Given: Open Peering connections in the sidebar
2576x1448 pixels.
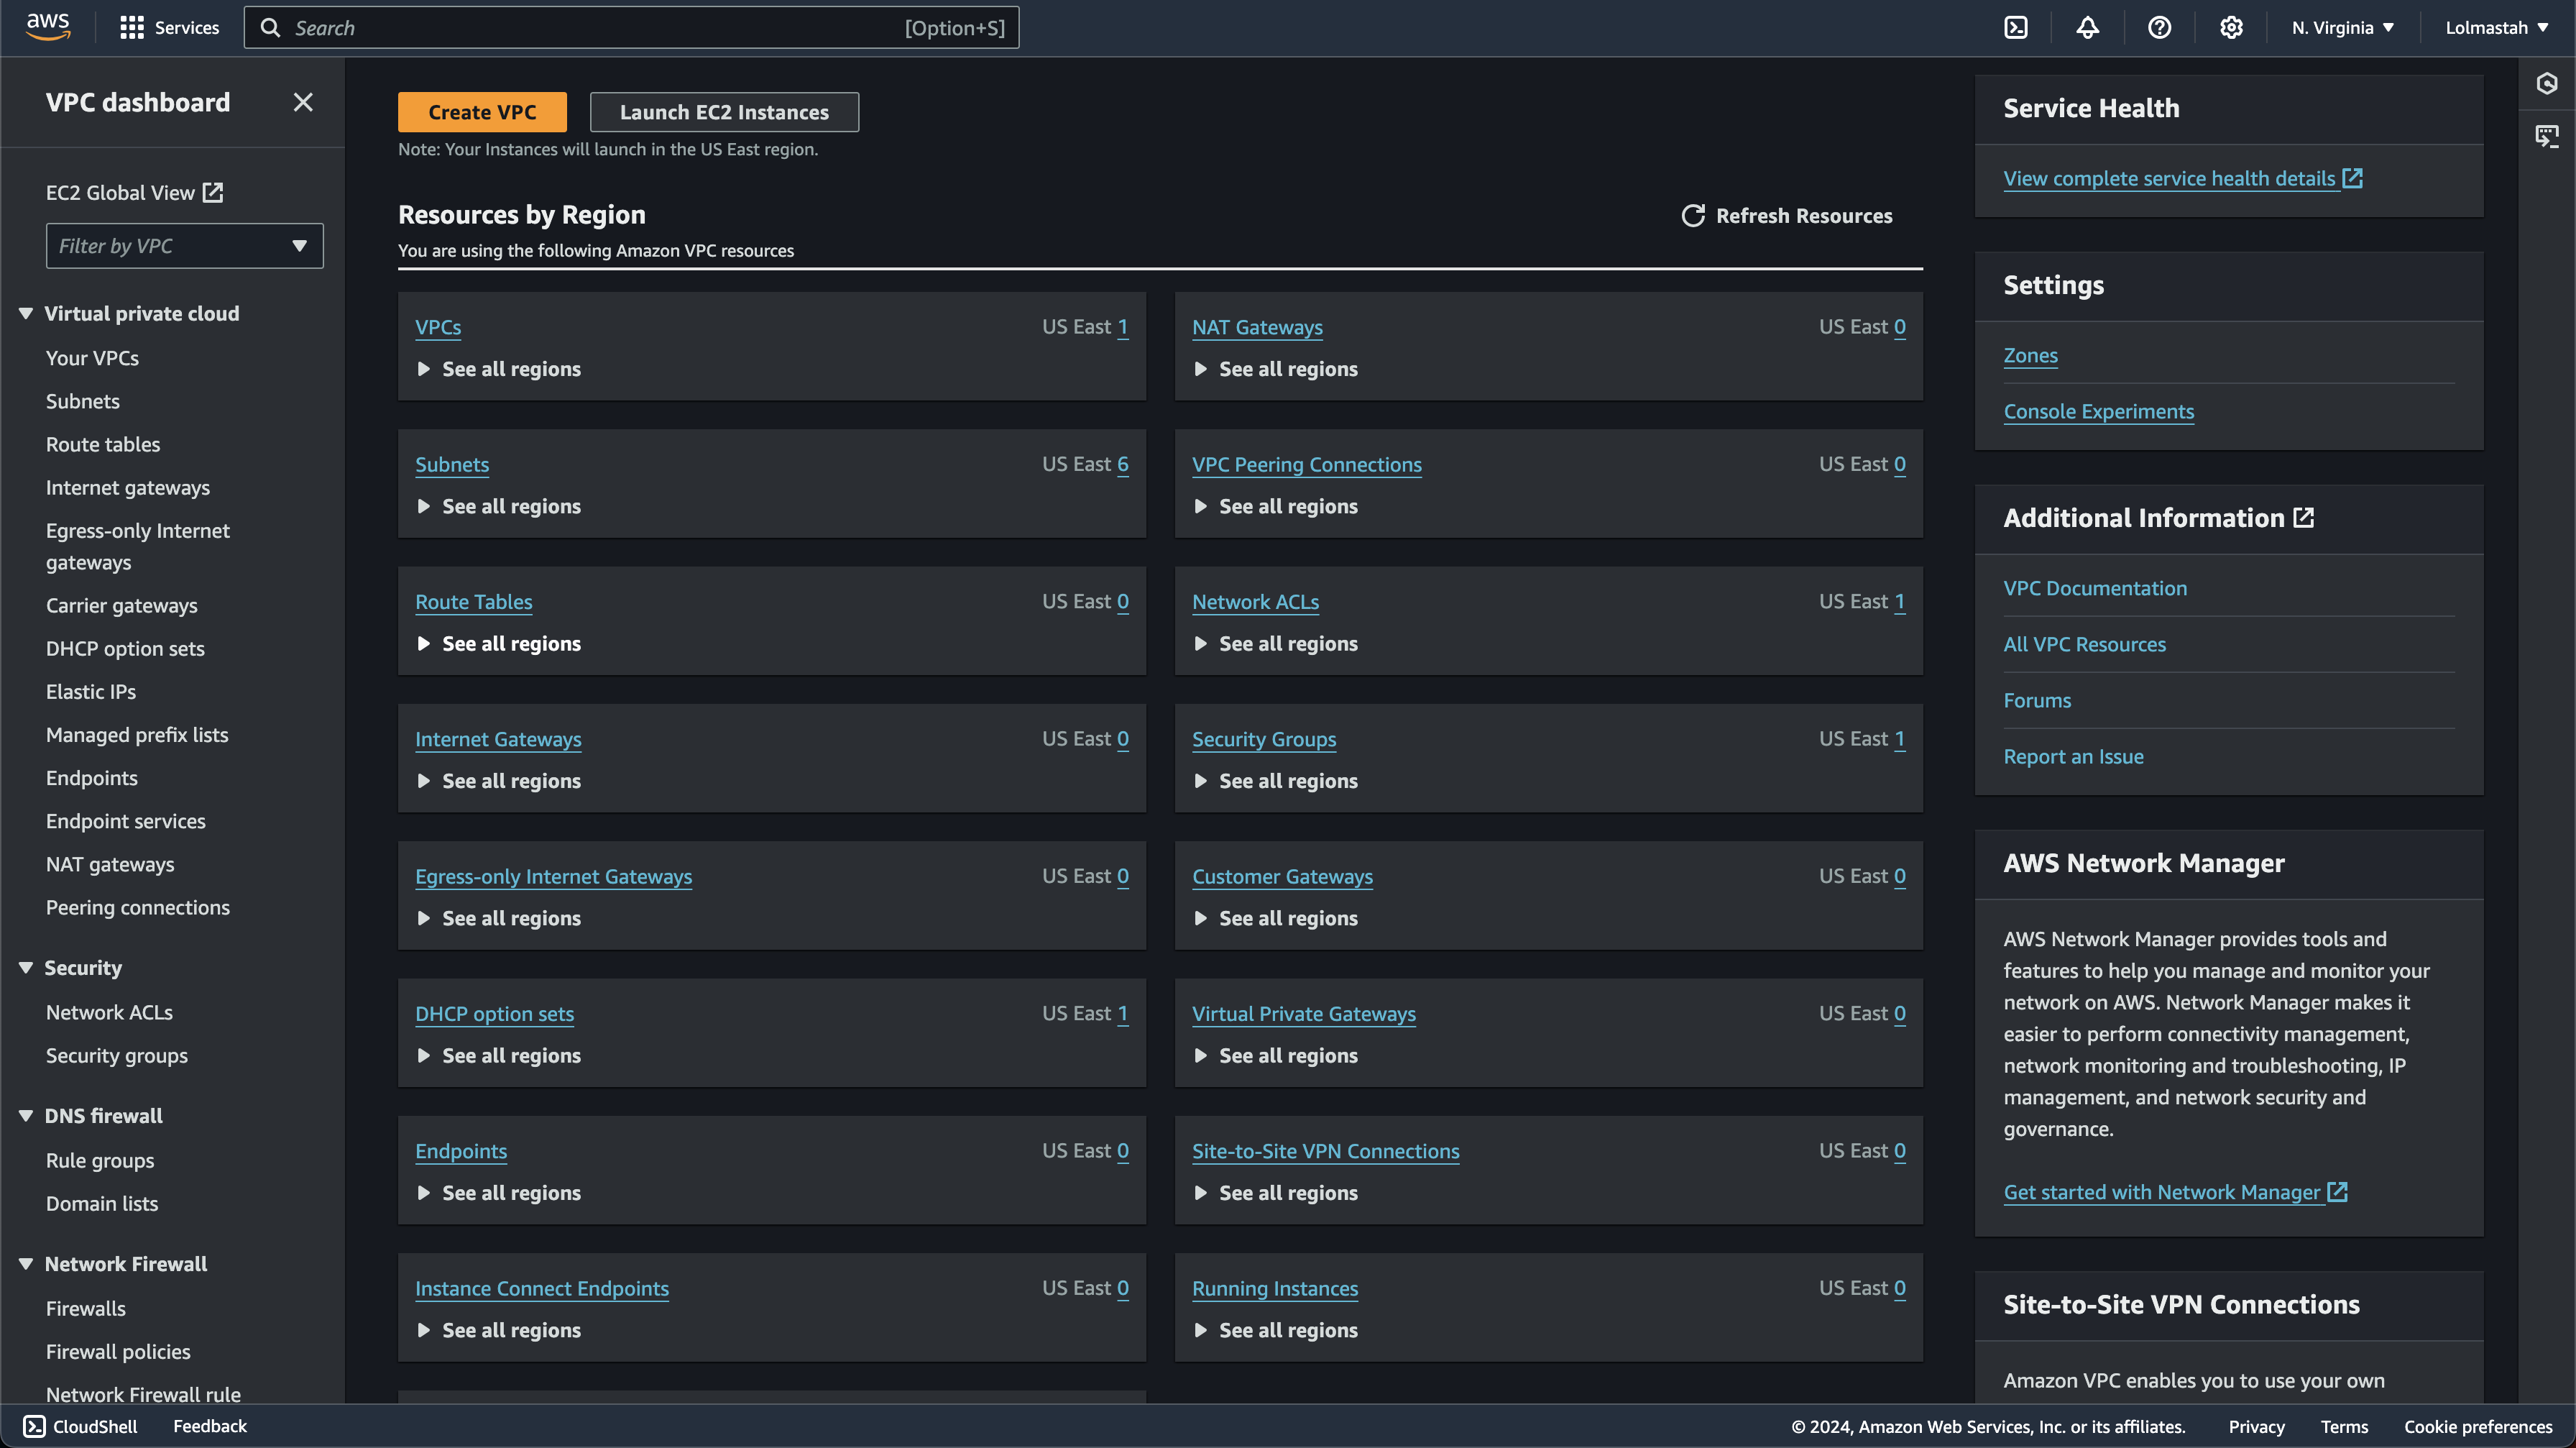Looking at the screenshot, I should click(x=138, y=907).
